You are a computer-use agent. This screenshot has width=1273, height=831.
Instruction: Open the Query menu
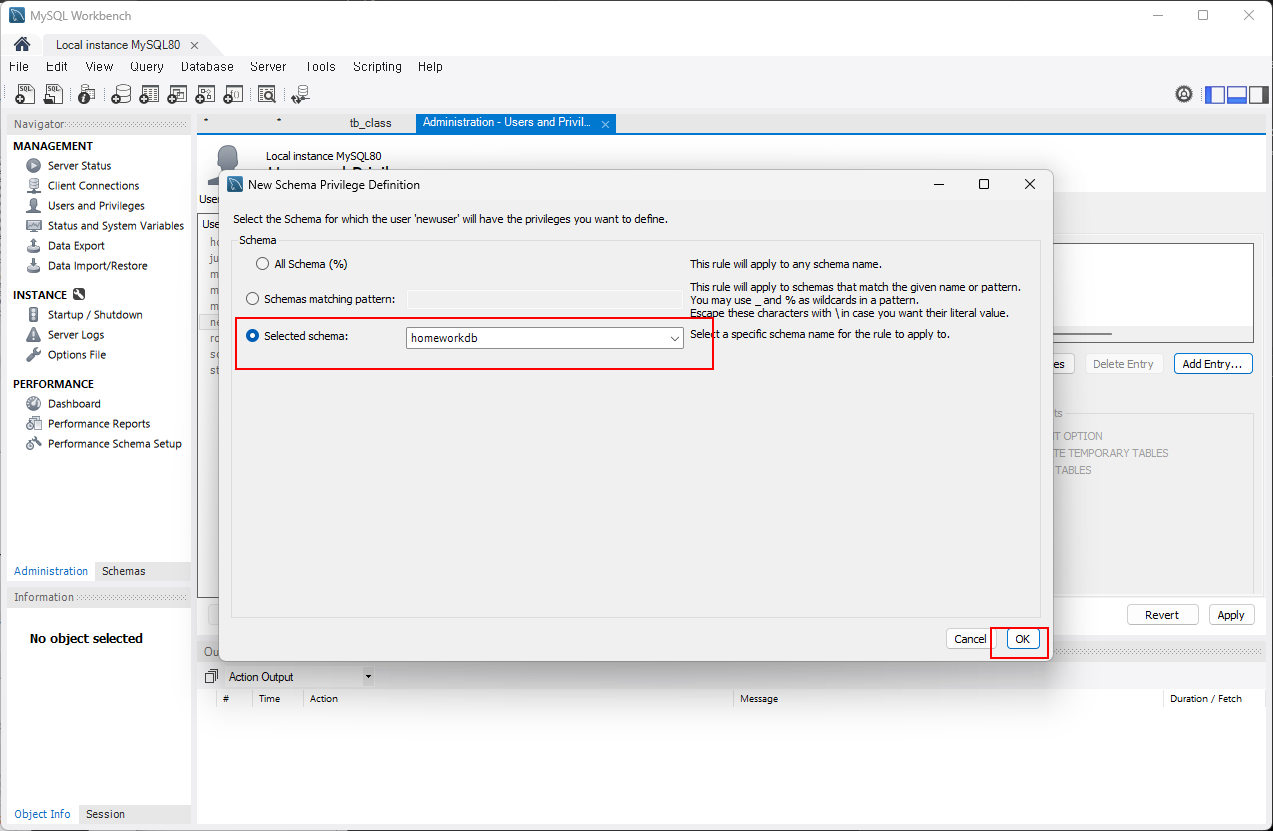point(147,67)
